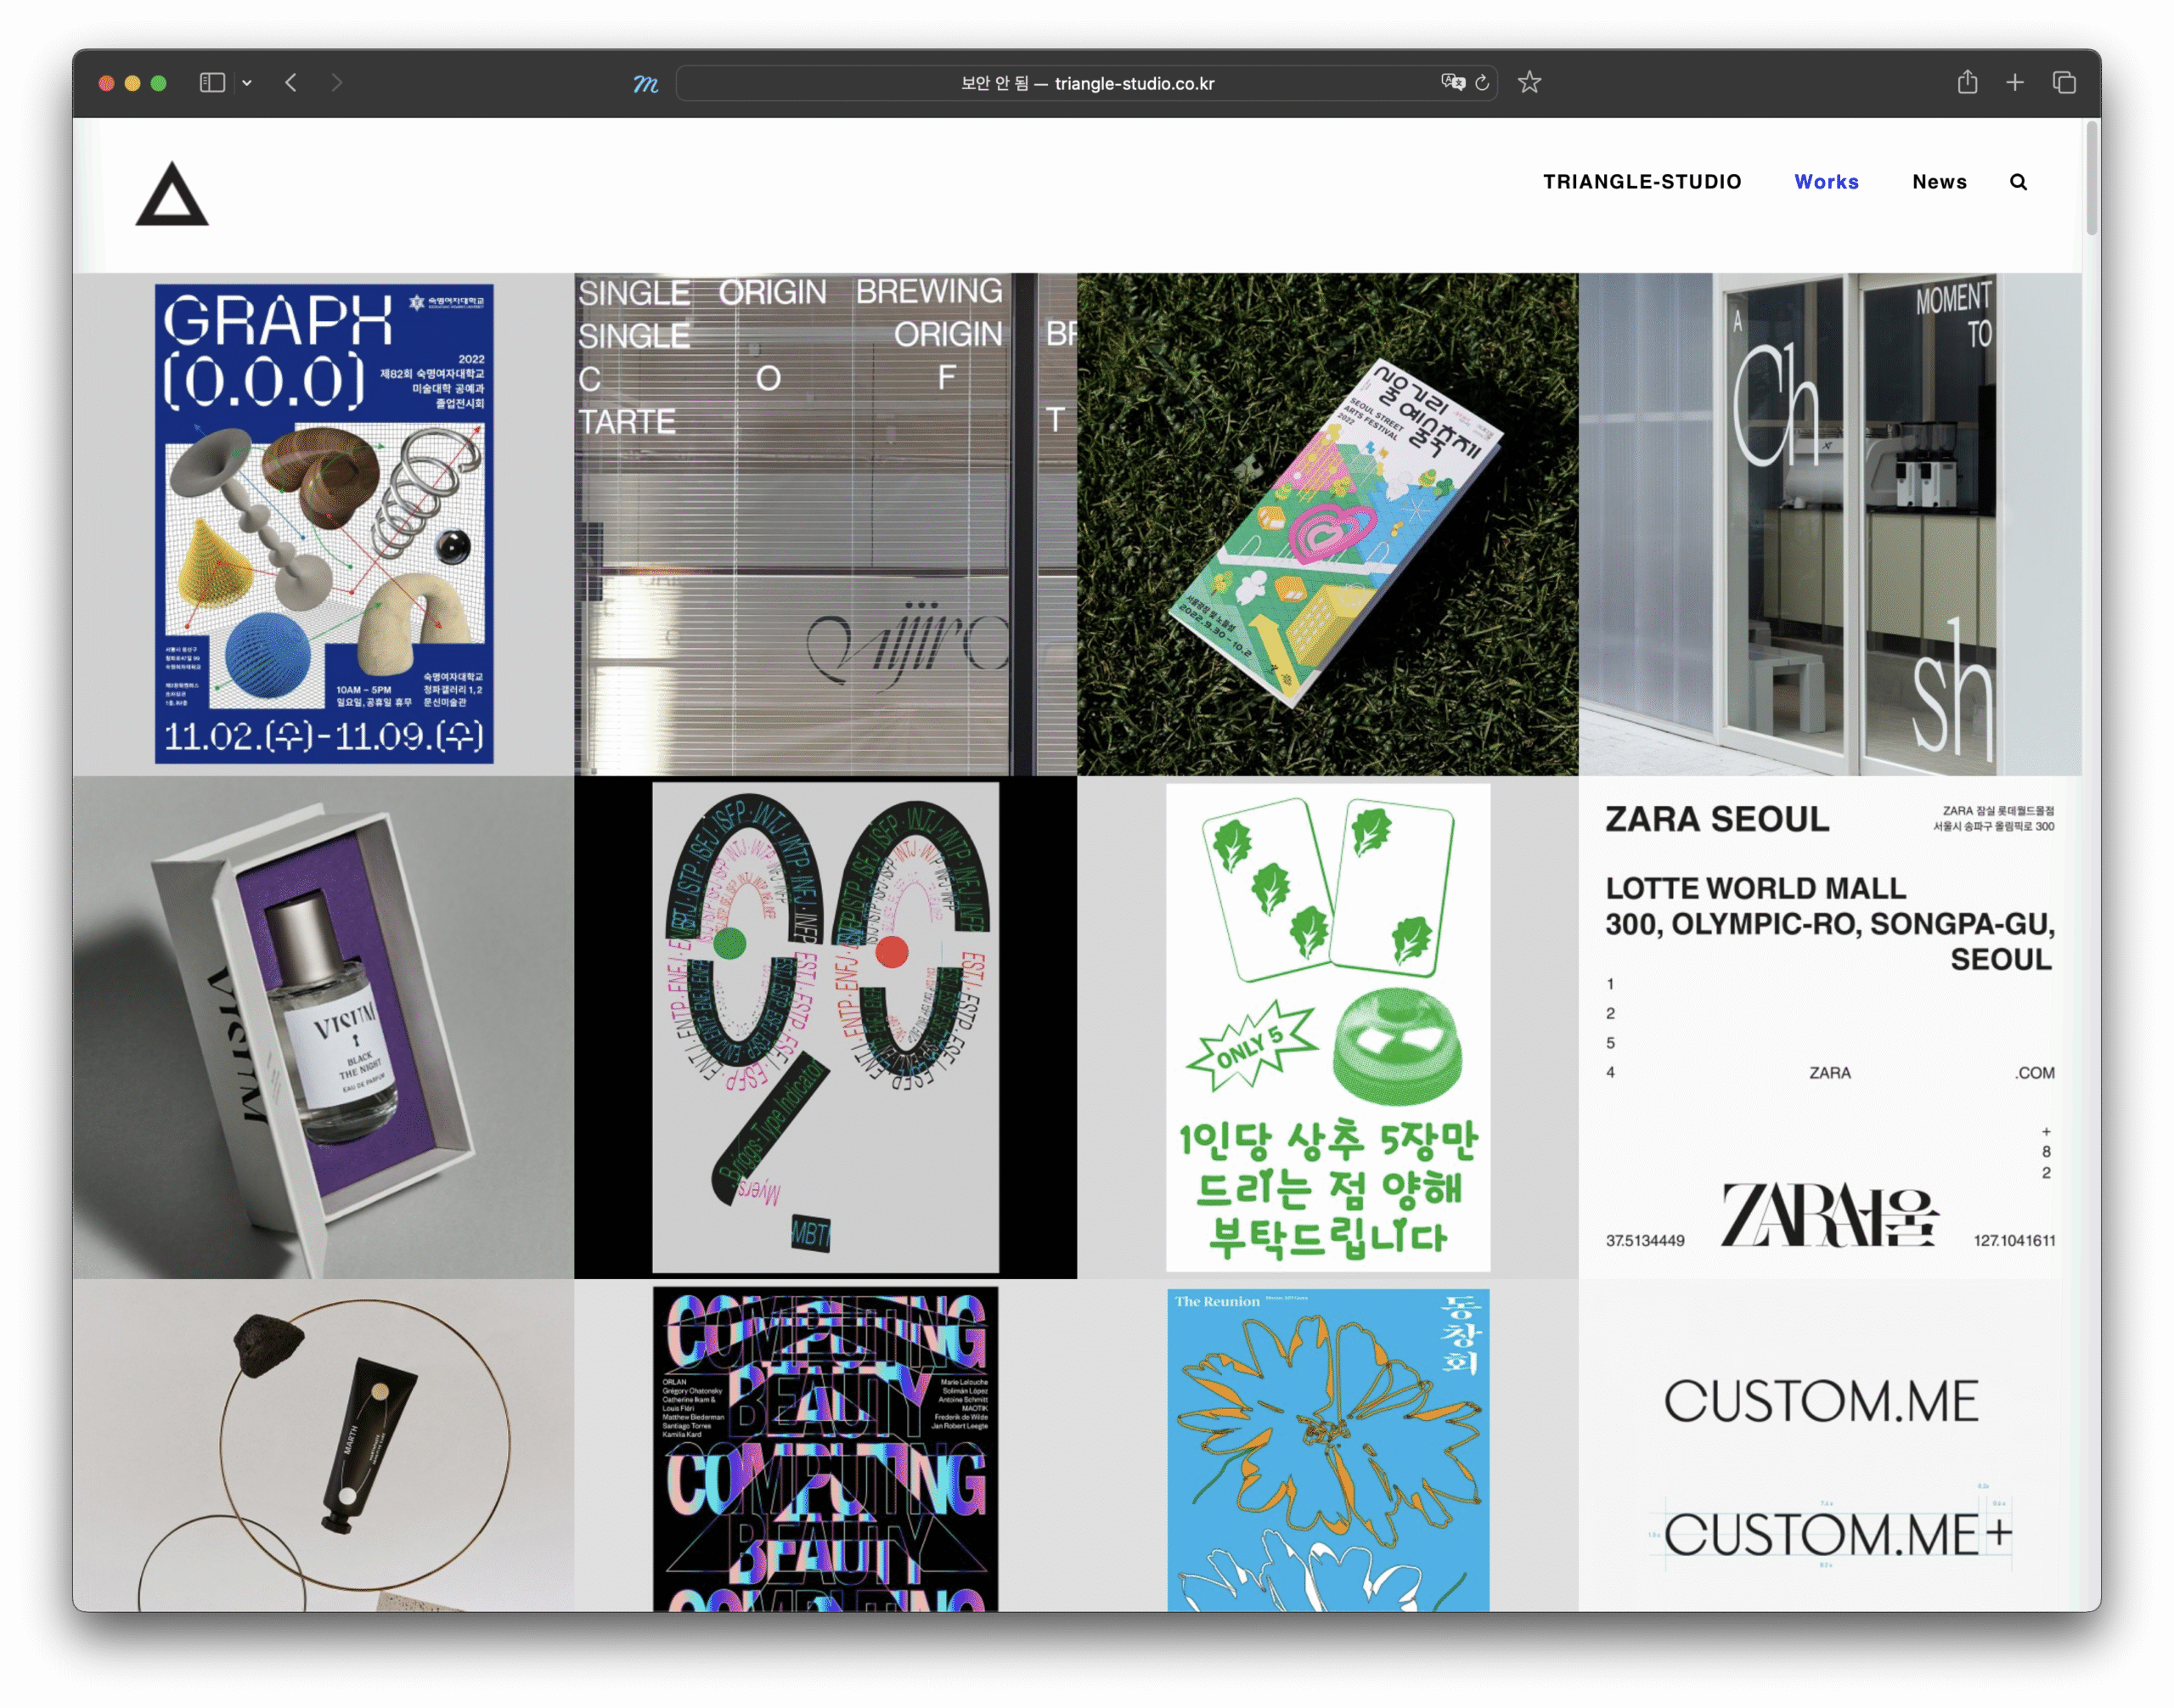Toggle the Safari sidebar panel
2174x1708 pixels.
tap(212, 83)
